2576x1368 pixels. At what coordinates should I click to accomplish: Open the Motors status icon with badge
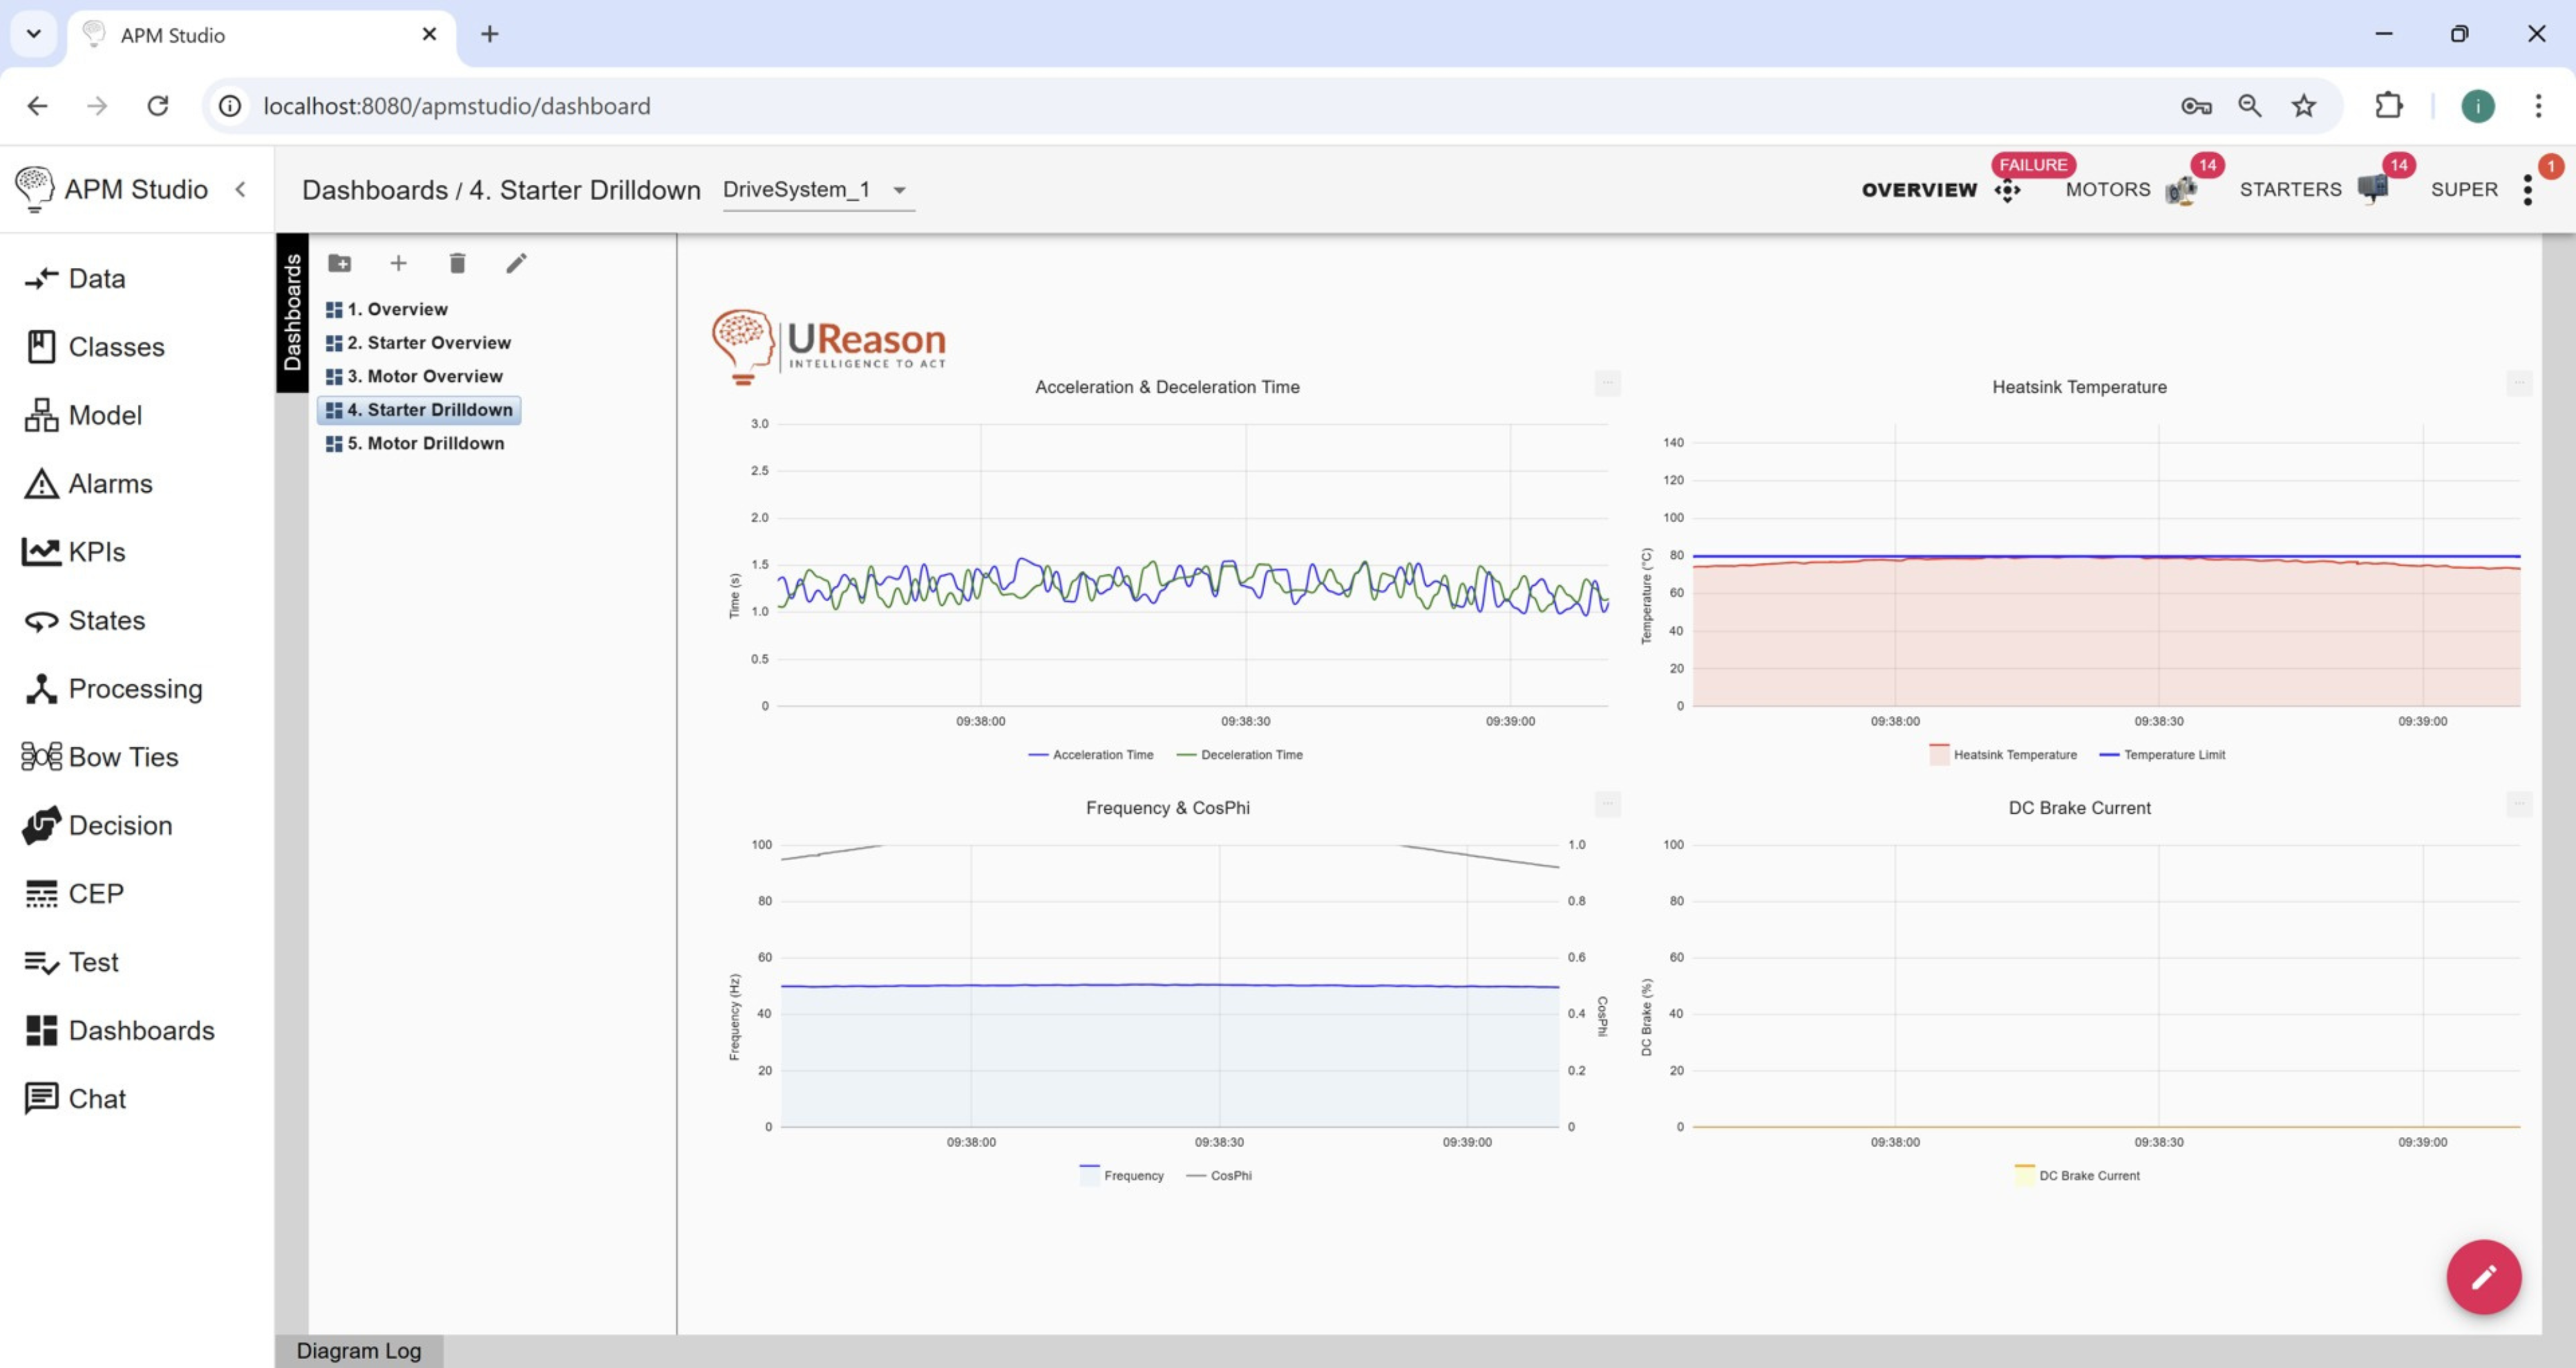click(2182, 189)
